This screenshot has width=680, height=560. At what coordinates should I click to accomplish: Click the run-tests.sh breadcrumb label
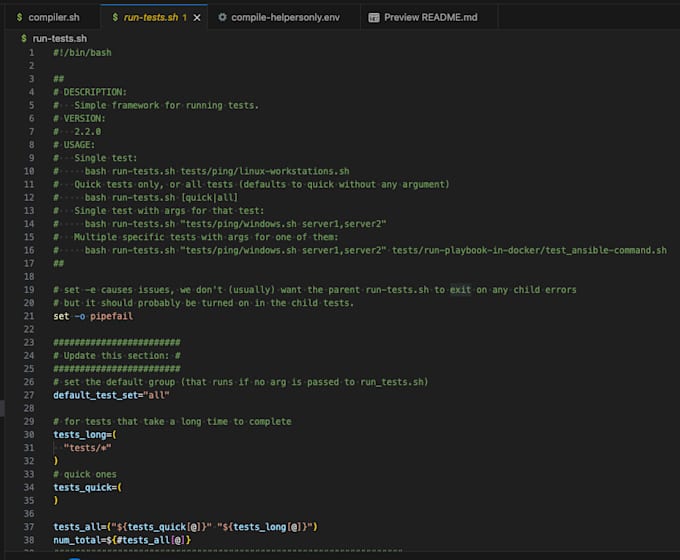click(60, 39)
